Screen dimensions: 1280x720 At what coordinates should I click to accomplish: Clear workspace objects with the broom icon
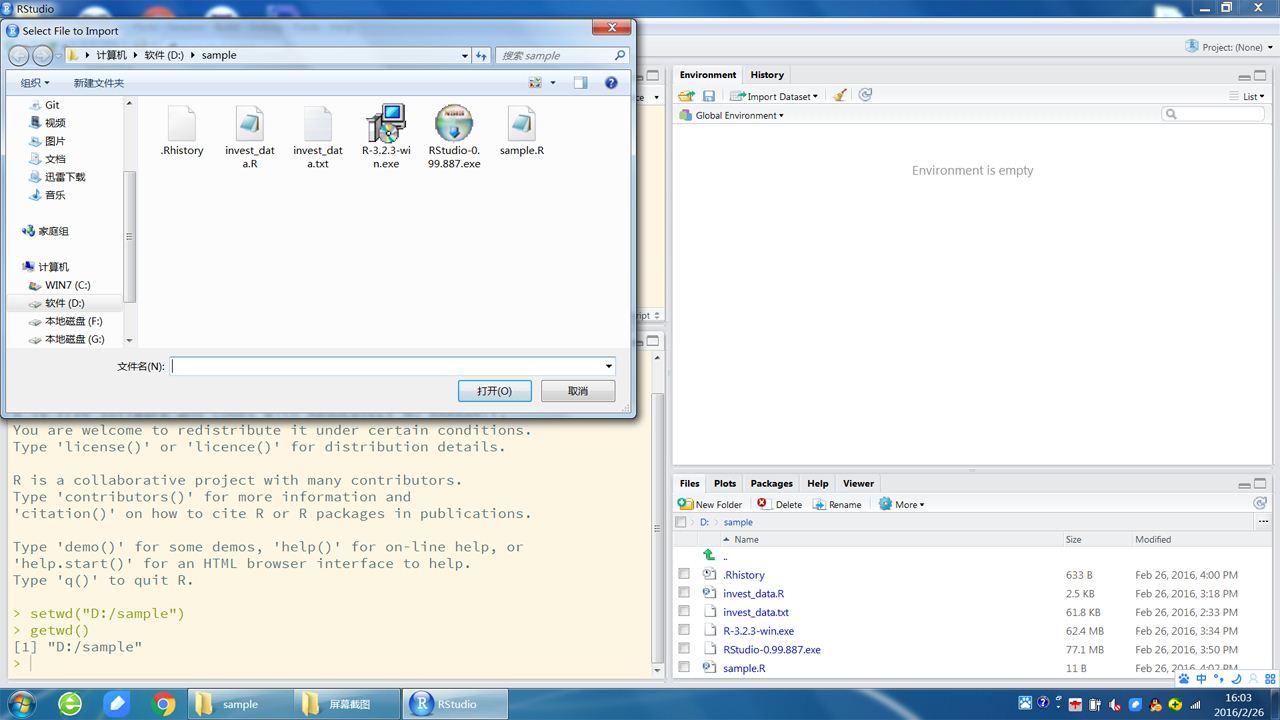[x=840, y=96]
